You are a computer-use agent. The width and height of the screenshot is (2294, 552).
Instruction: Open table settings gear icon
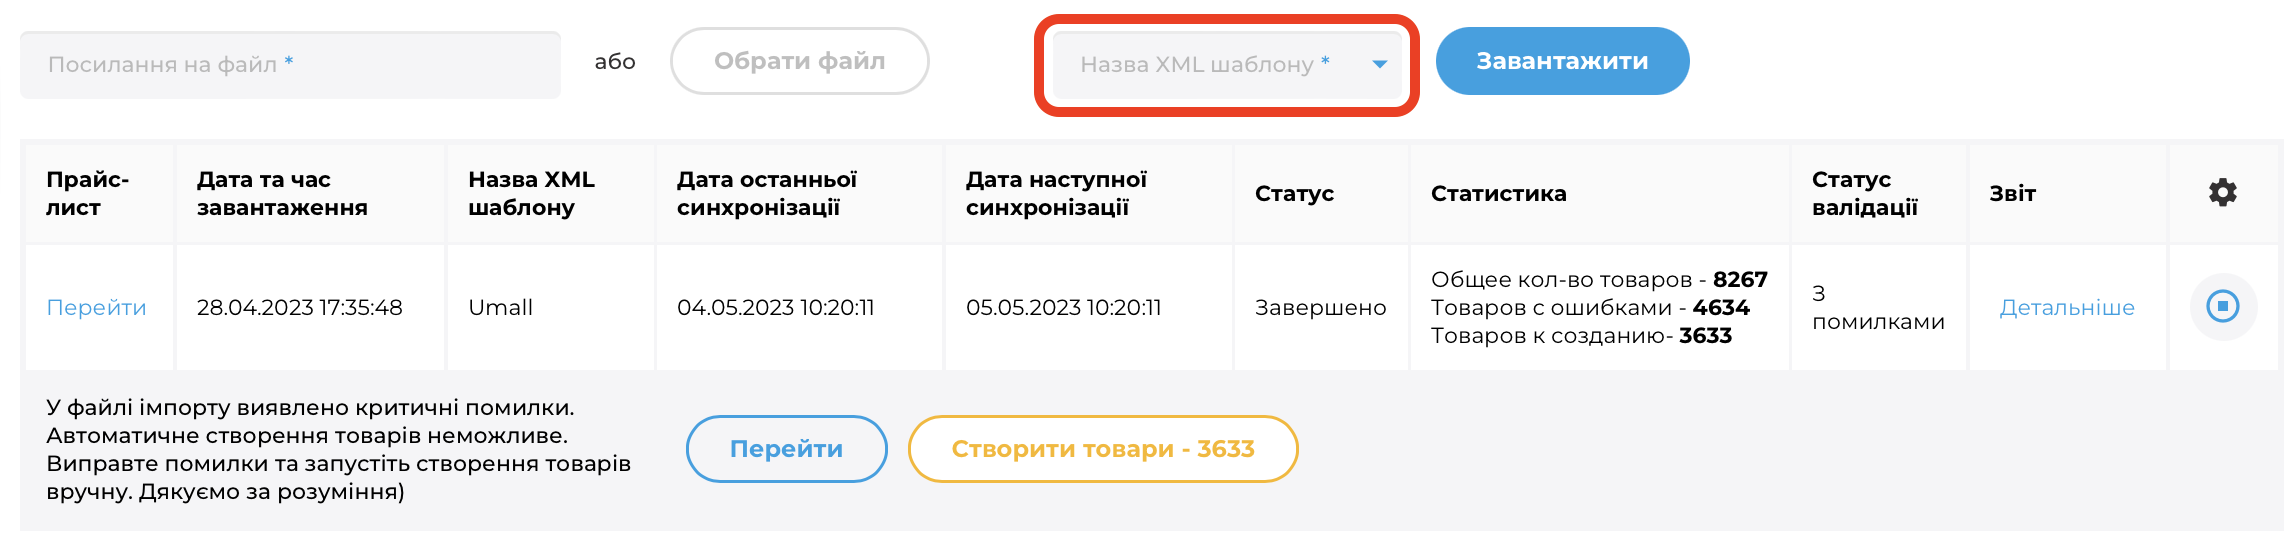tap(2222, 192)
